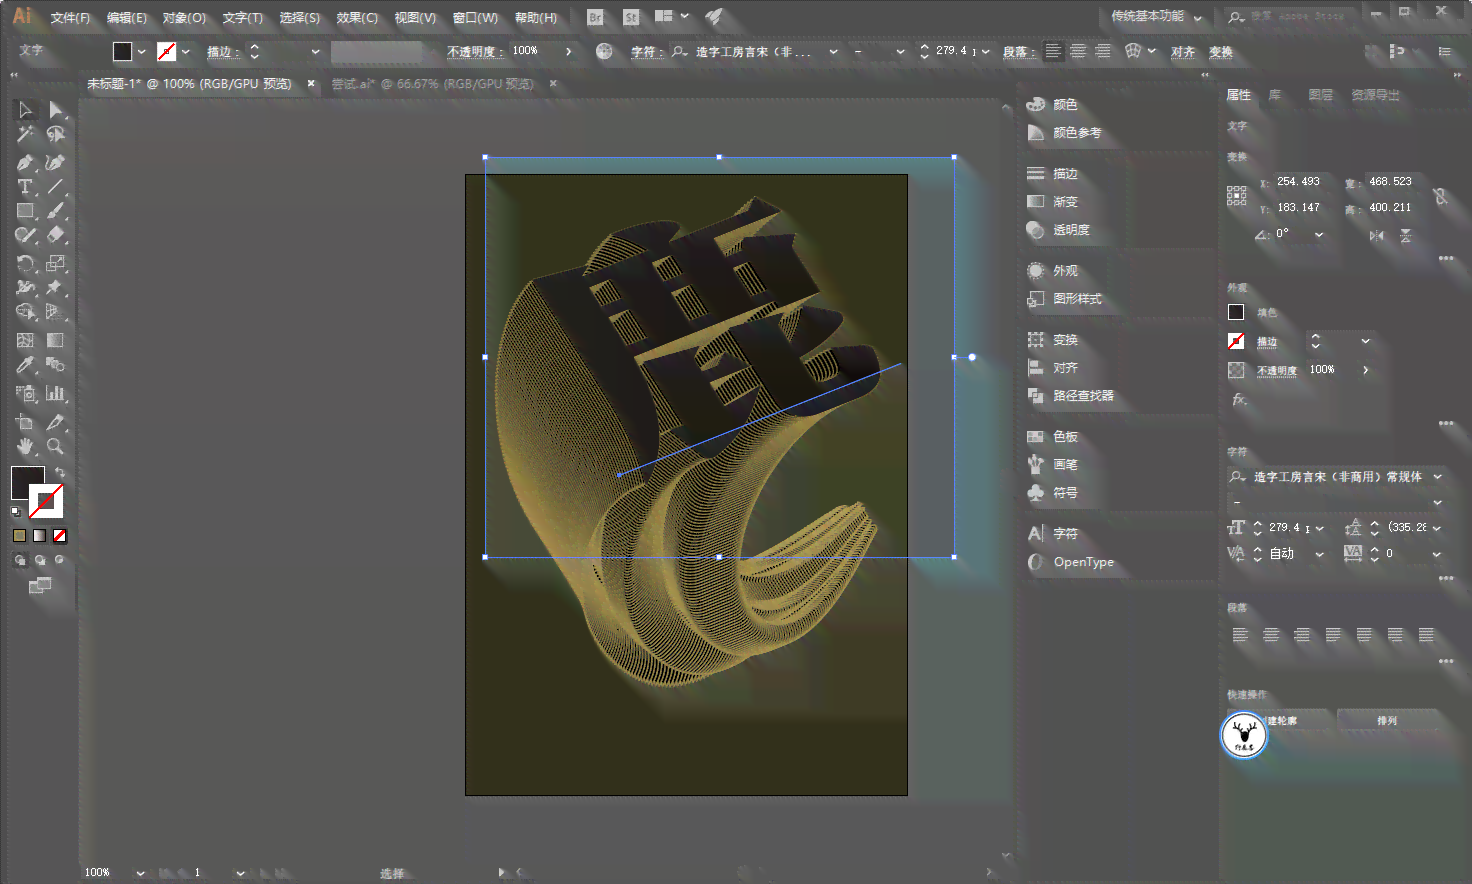Switch to 尝试.ai document tab
Screen dimensions: 1472x884
coord(433,84)
